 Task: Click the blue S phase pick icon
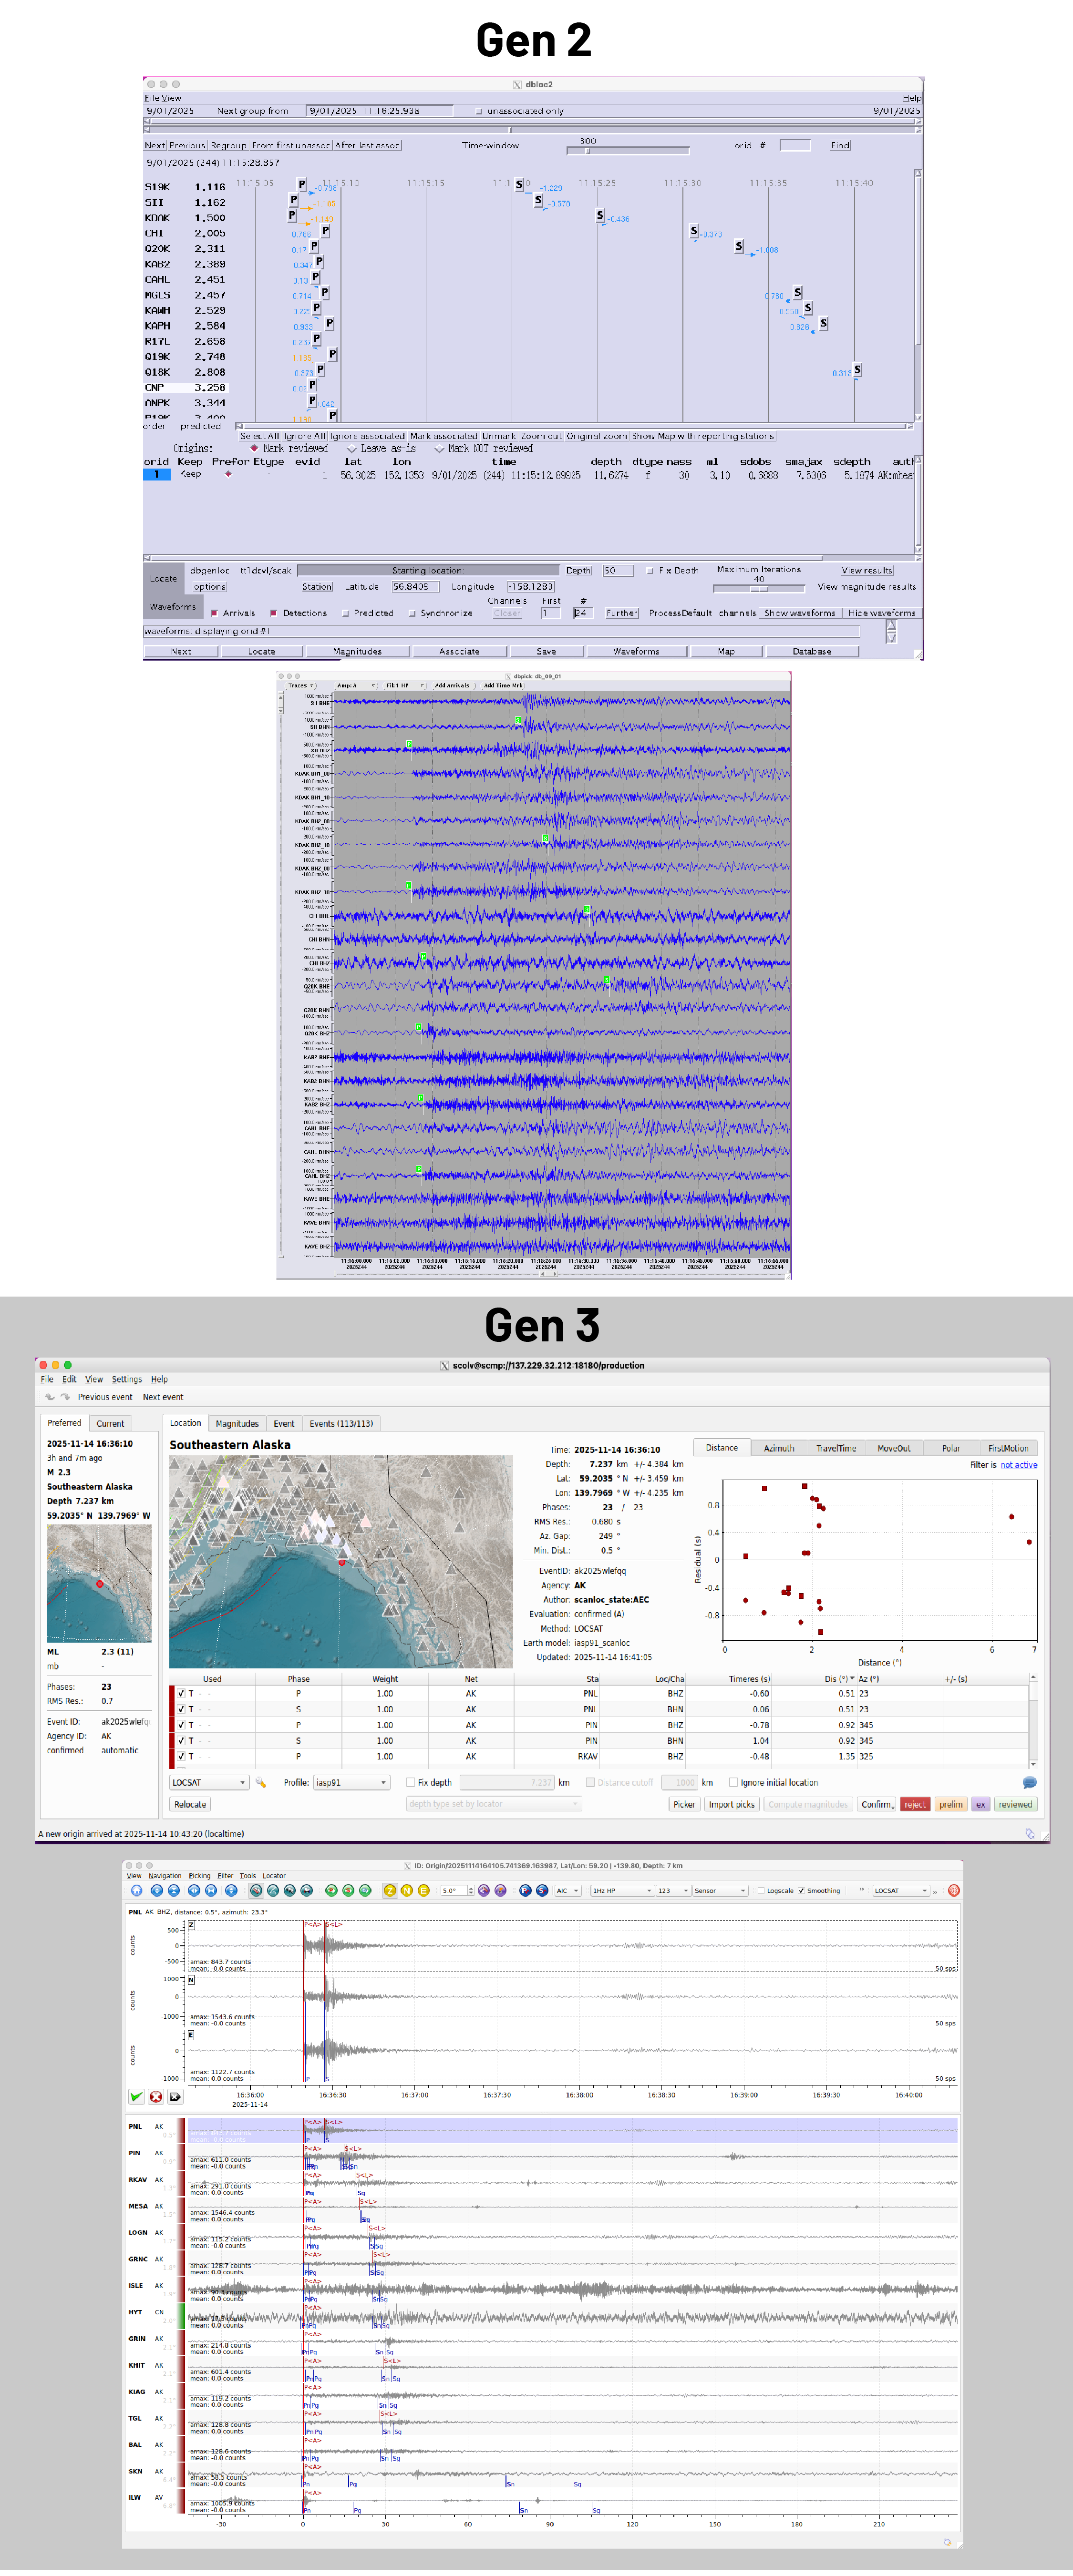tap(542, 1890)
